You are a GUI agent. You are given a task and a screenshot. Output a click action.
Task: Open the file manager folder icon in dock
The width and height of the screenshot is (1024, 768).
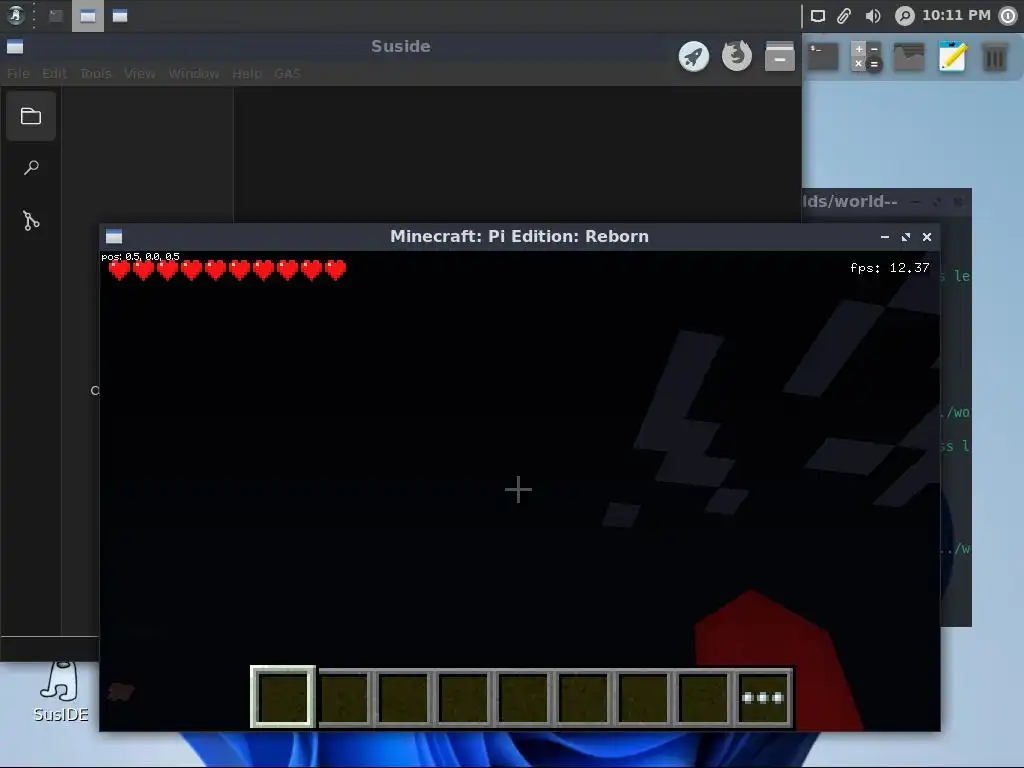pos(909,57)
